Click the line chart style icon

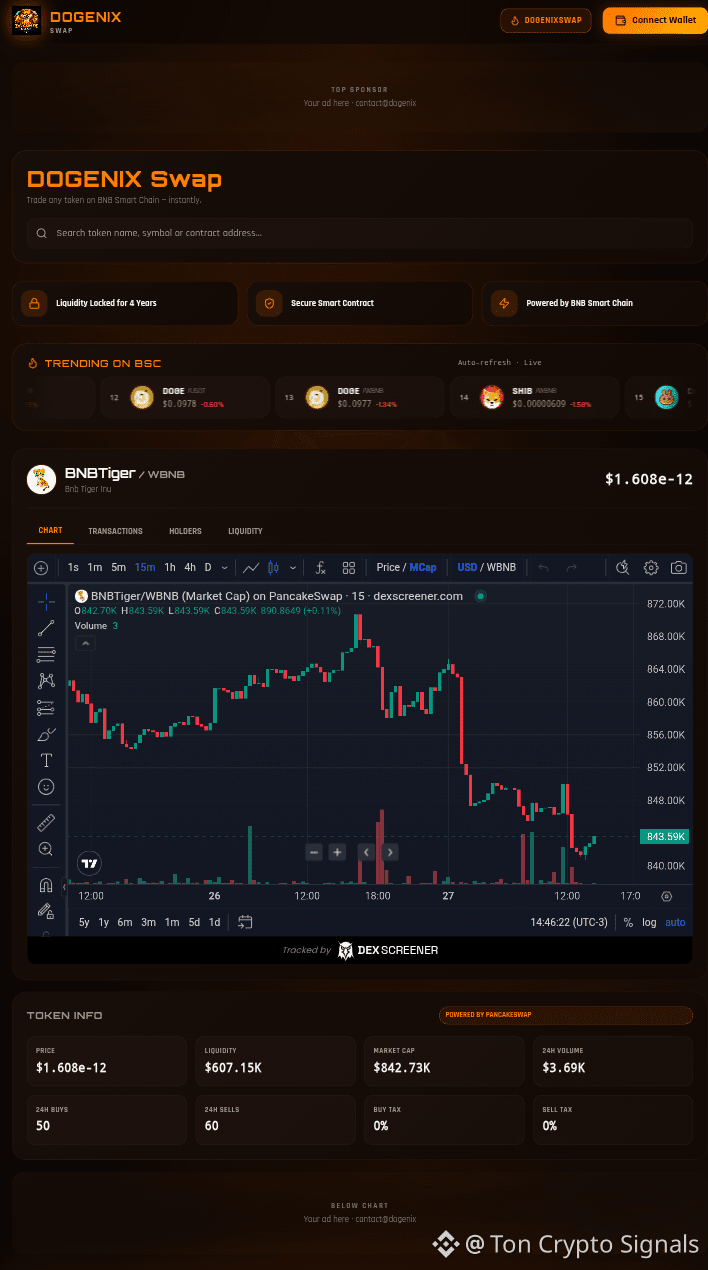(251, 567)
